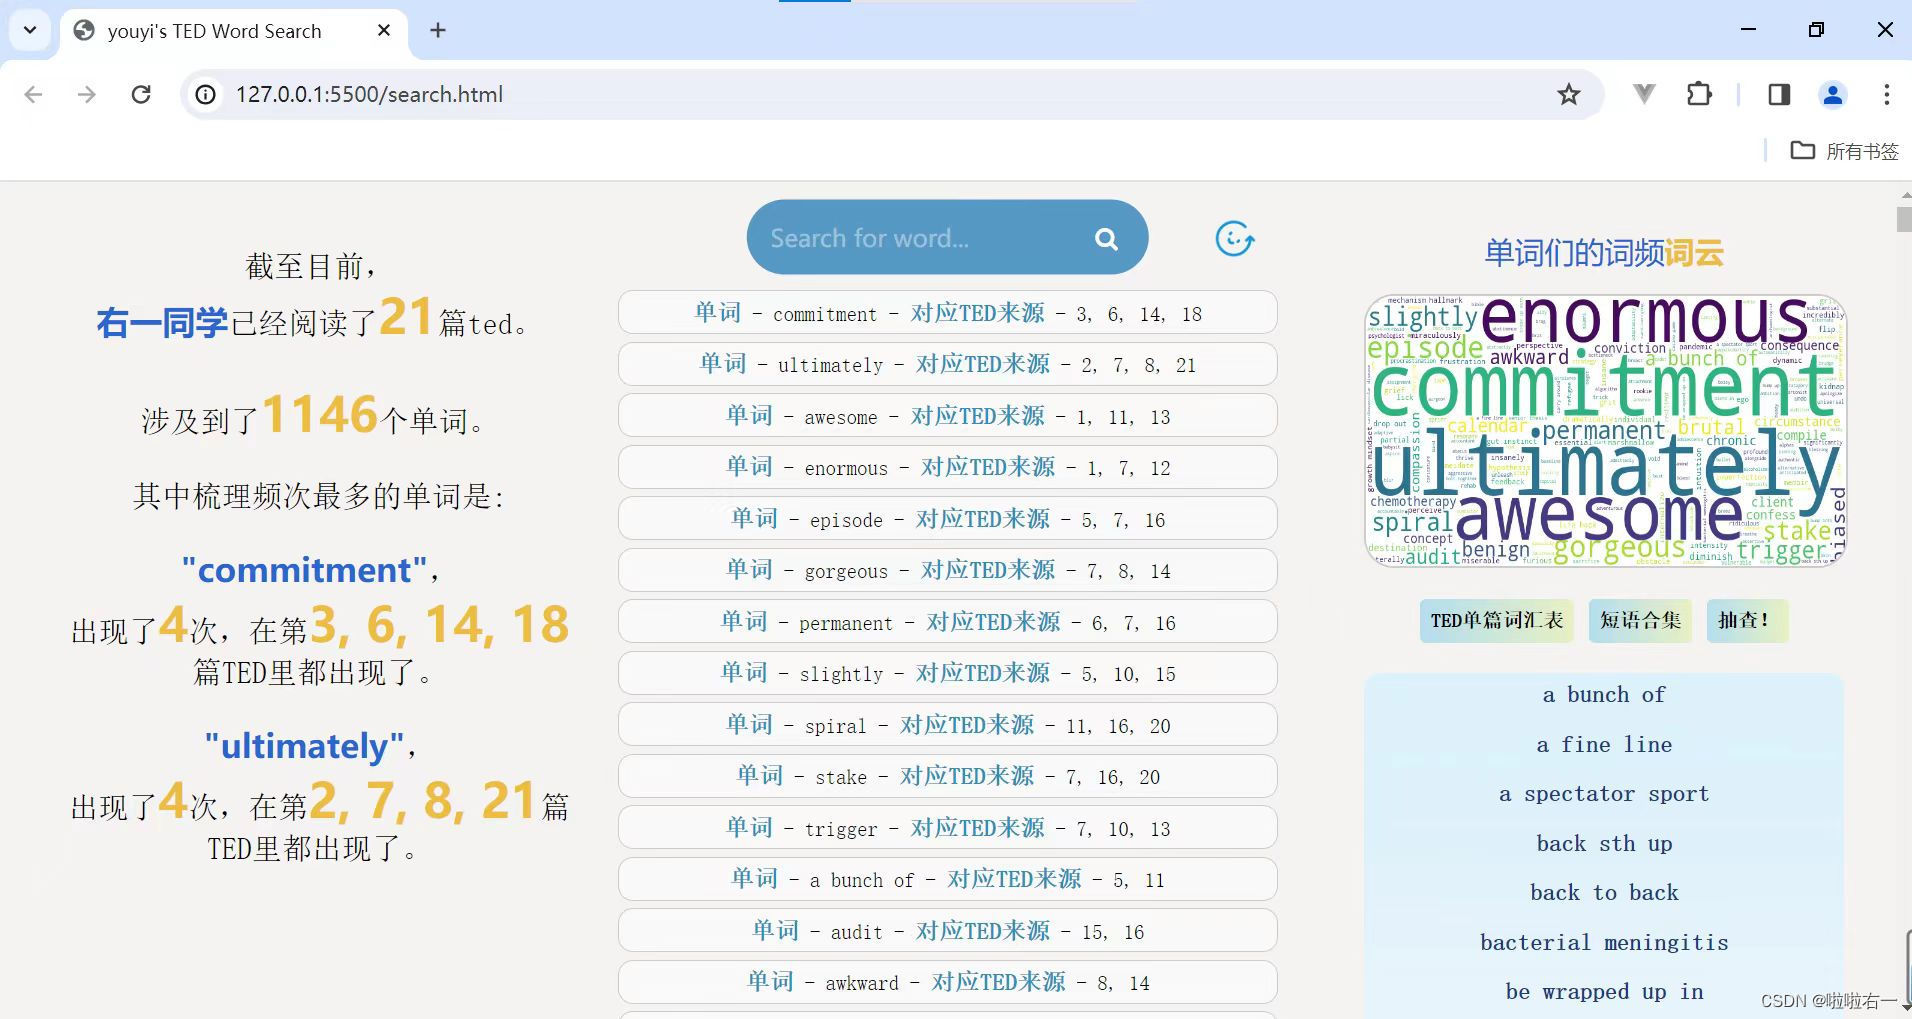Click the blue refresh smiley icon
Image resolution: width=1912 pixels, height=1019 pixels.
coord(1234,239)
